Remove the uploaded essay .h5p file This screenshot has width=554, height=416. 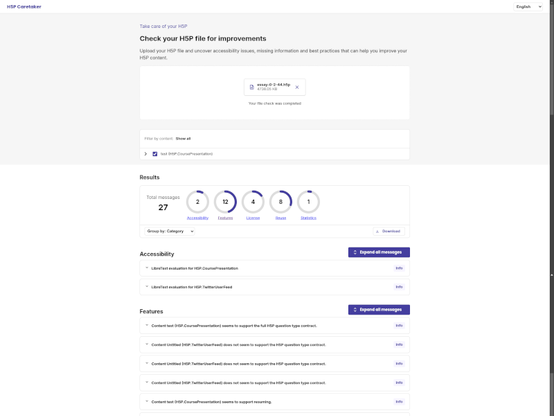297,87
